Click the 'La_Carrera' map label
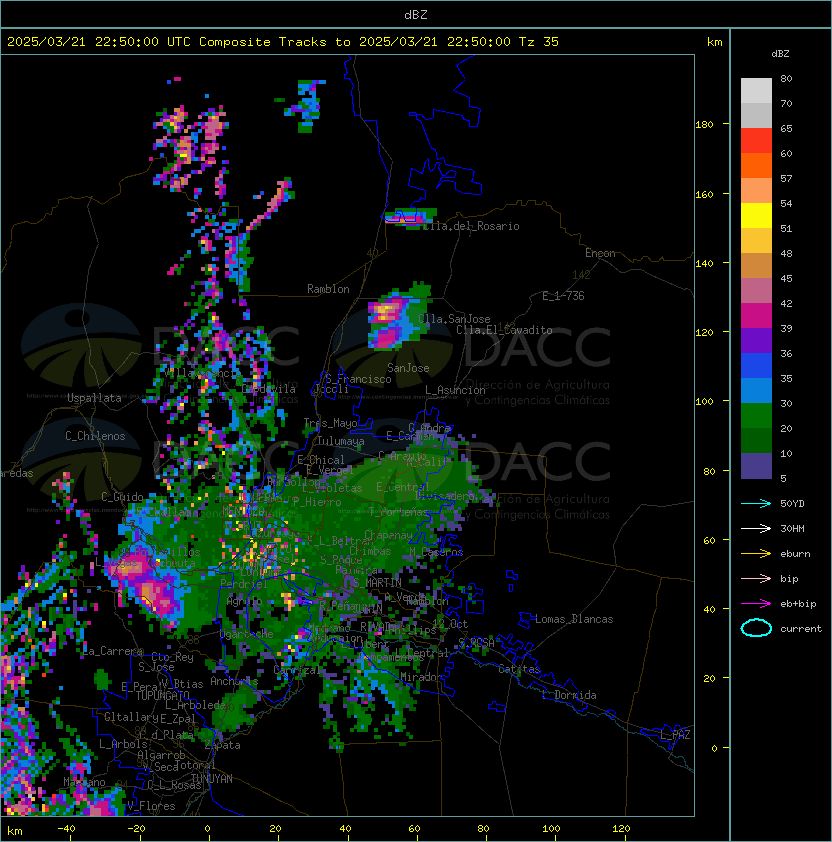832x842 pixels. coord(113,651)
